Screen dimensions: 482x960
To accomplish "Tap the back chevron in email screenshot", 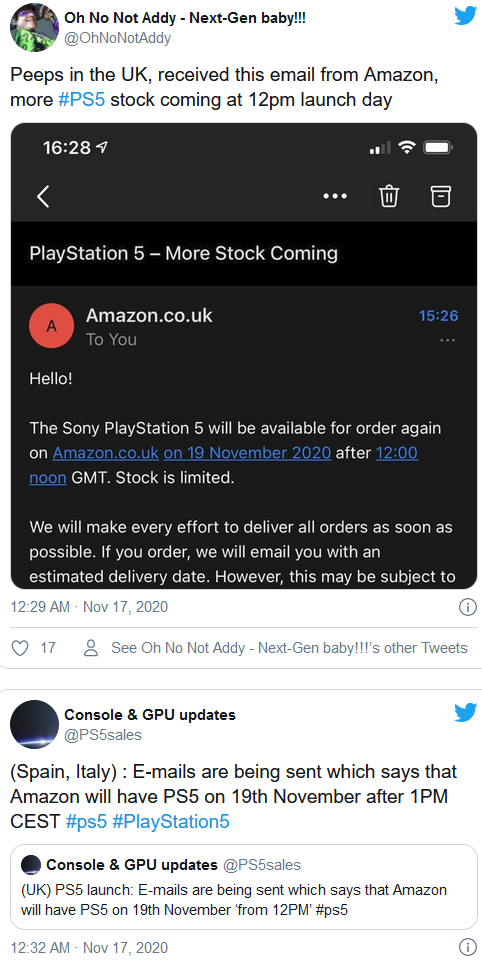I will coord(43,197).
